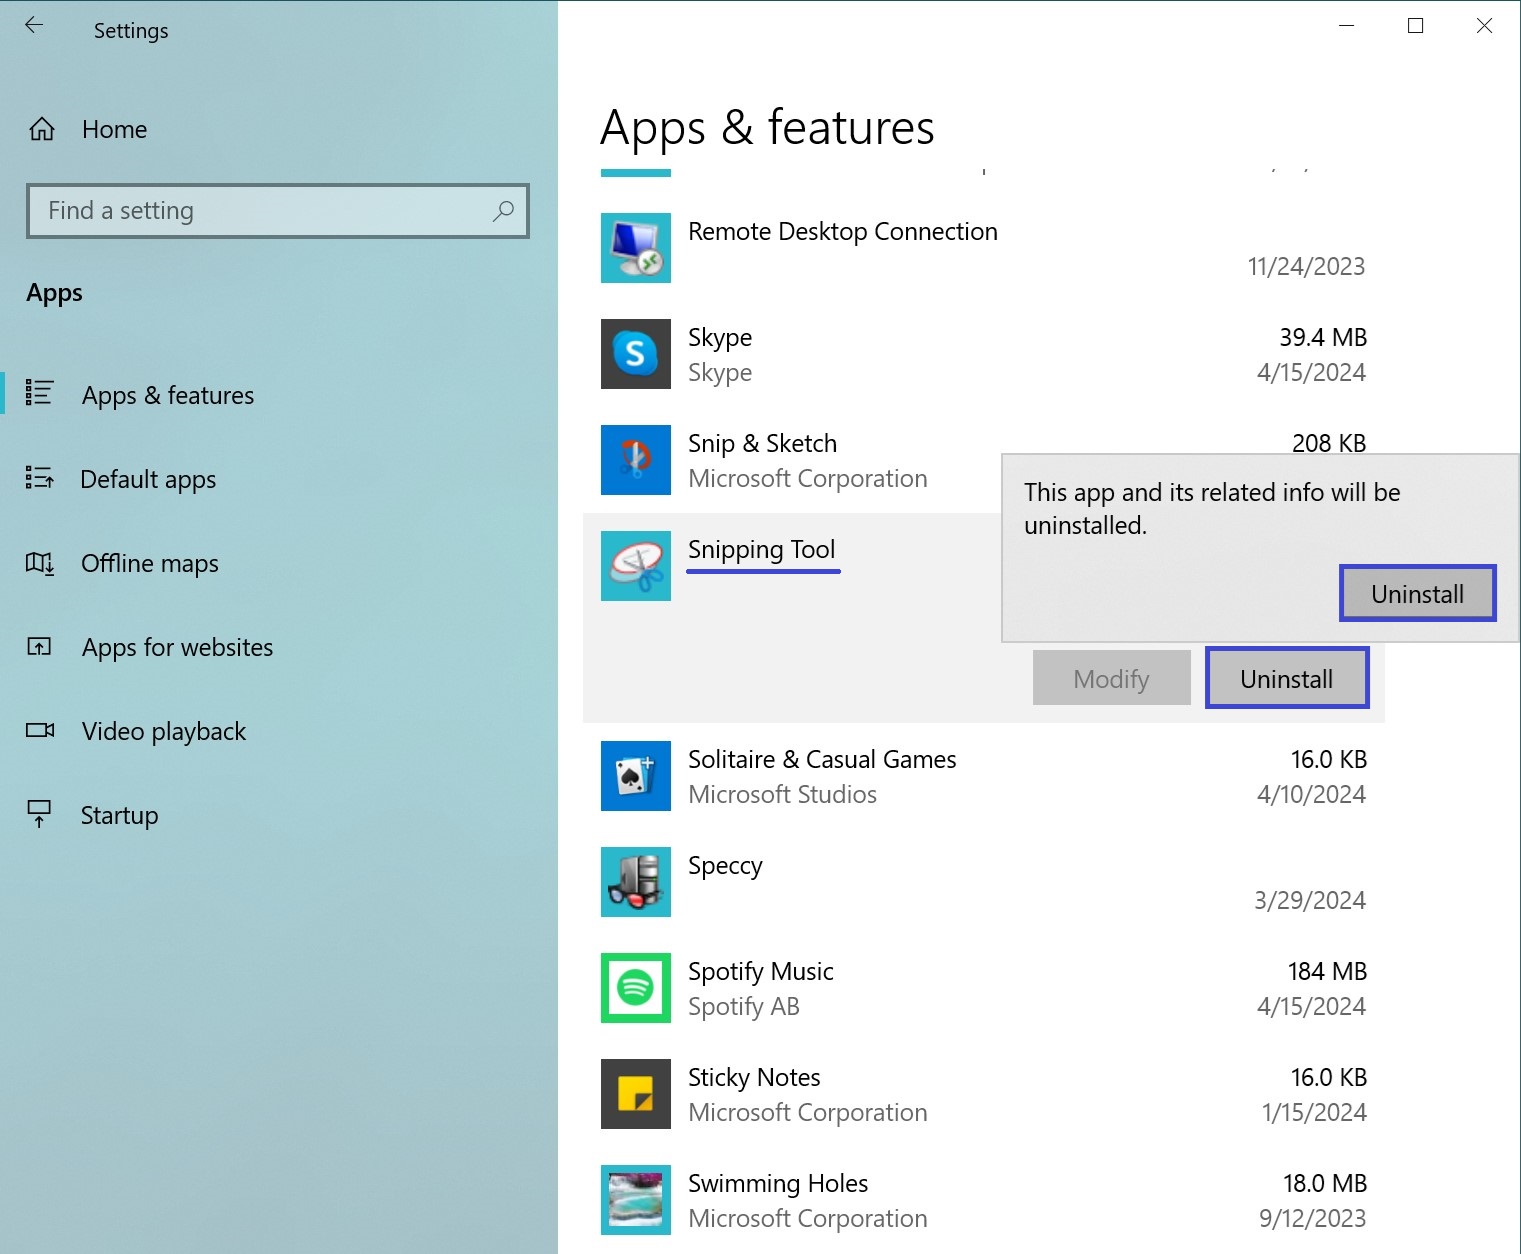This screenshot has width=1521, height=1254.
Task: Click the back arrow in Settings
Action: pyautogui.click(x=34, y=26)
